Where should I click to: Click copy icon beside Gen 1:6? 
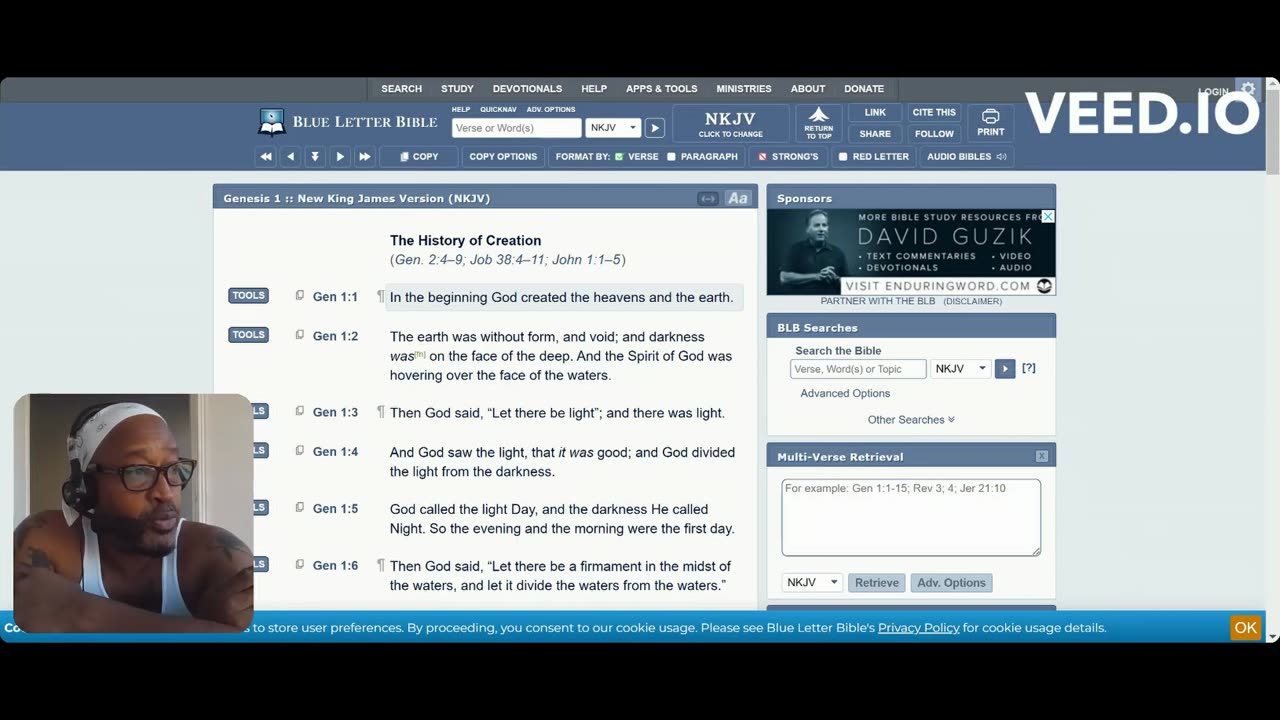coord(299,564)
